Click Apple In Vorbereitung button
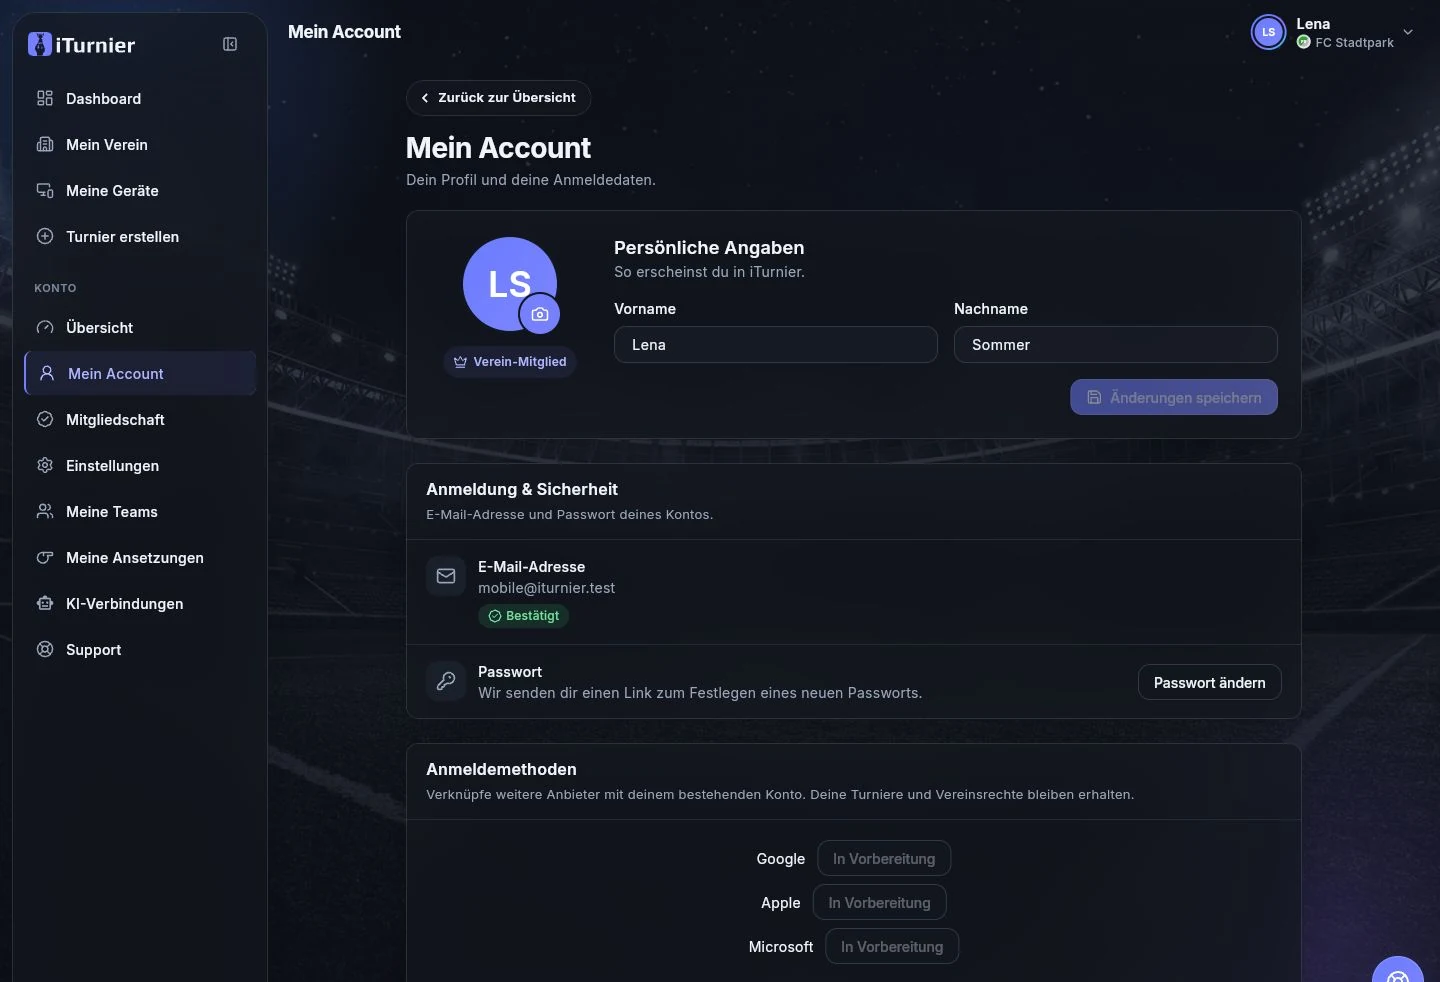This screenshot has width=1440, height=982. click(x=880, y=902)
